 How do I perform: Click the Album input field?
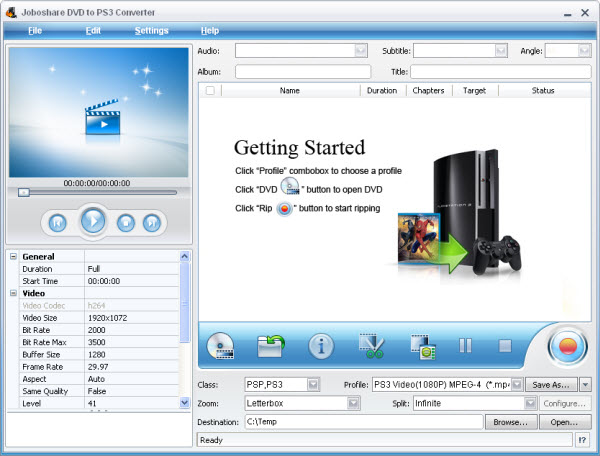pos(303,72)
